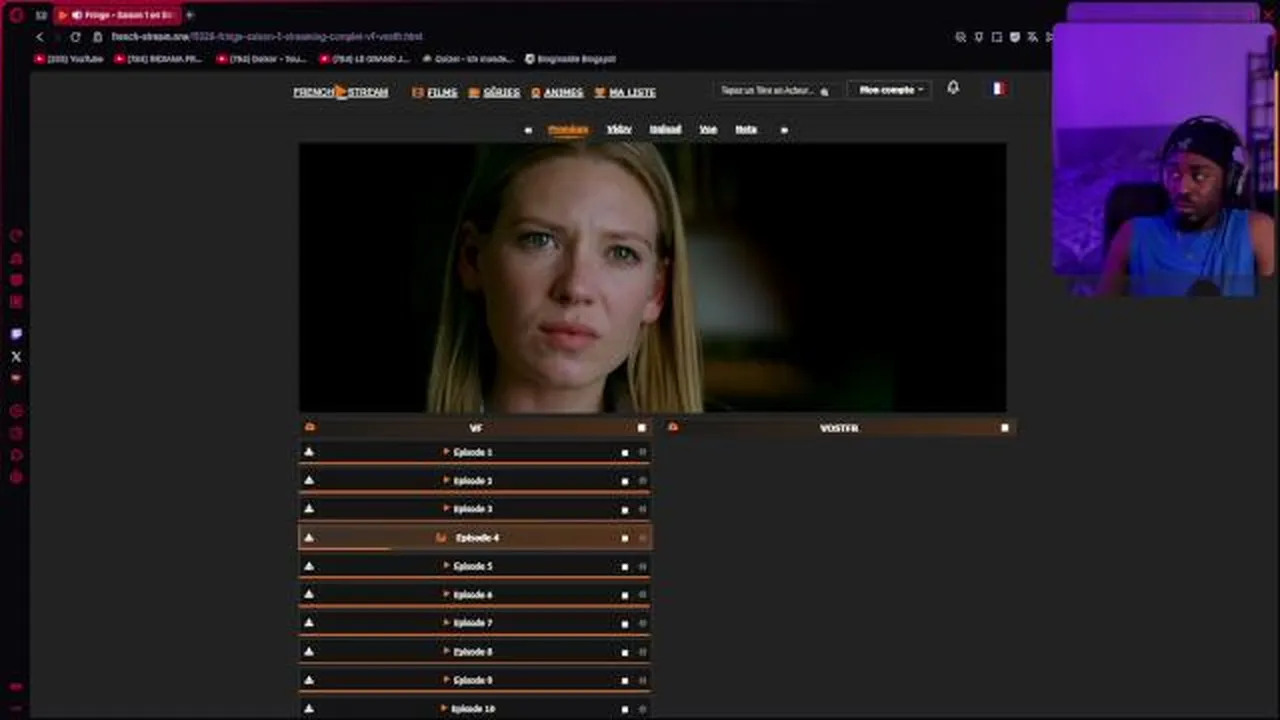Tick the Episode 3 checkbox

click(x=625, y=509)
